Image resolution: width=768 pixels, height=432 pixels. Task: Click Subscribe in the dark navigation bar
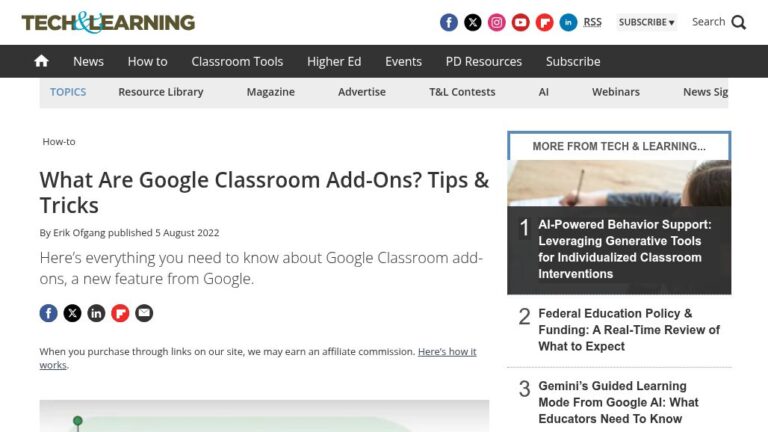point(573,62)
